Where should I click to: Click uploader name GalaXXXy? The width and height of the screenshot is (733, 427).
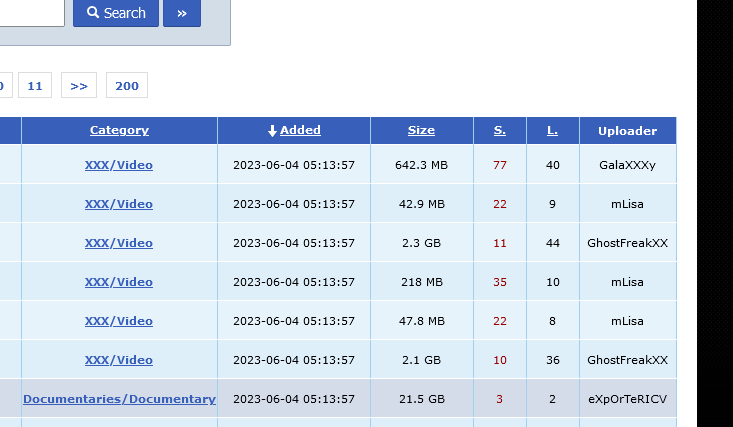tap(627, 165)
